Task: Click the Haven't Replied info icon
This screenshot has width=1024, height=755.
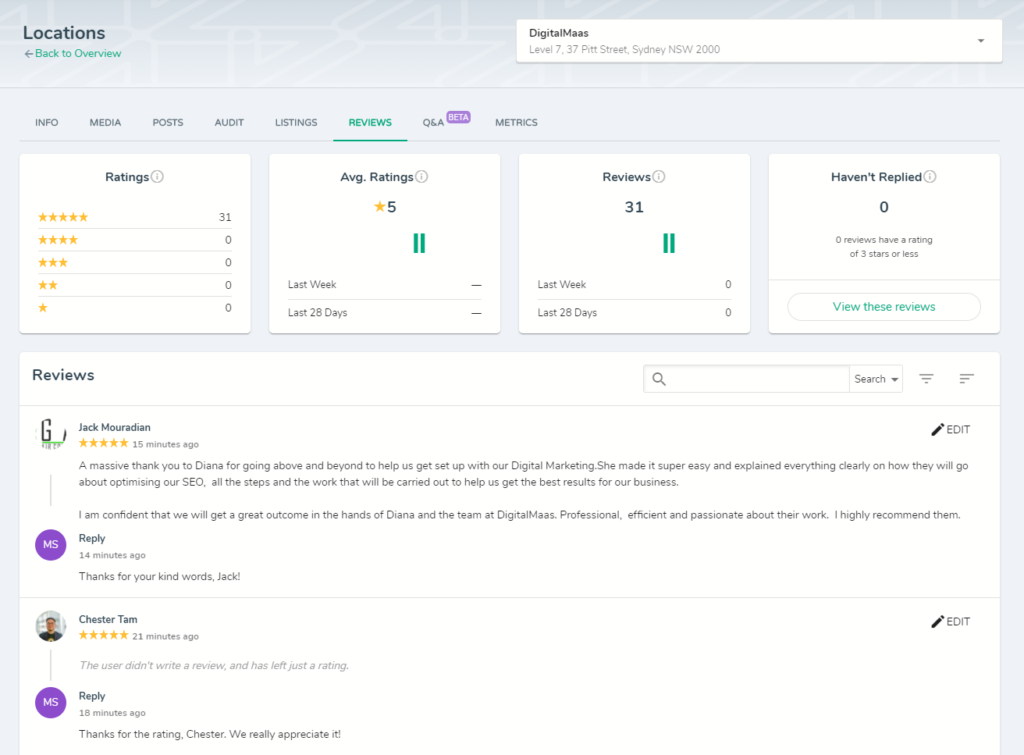Action: (930, 177)
